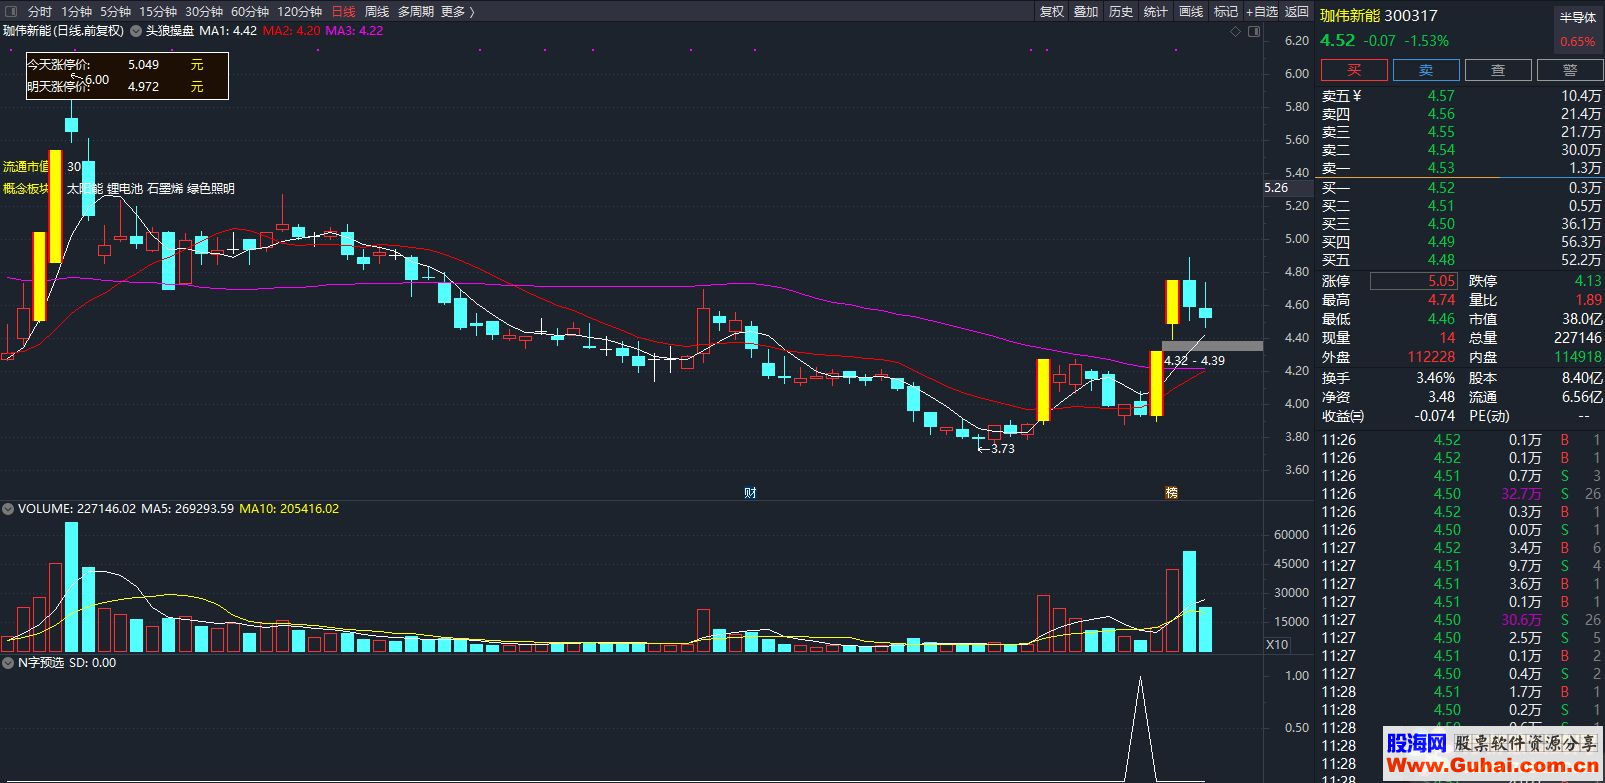Select the 60分钟 period tab
The image size is (1605, 783).
coord(250,11)
